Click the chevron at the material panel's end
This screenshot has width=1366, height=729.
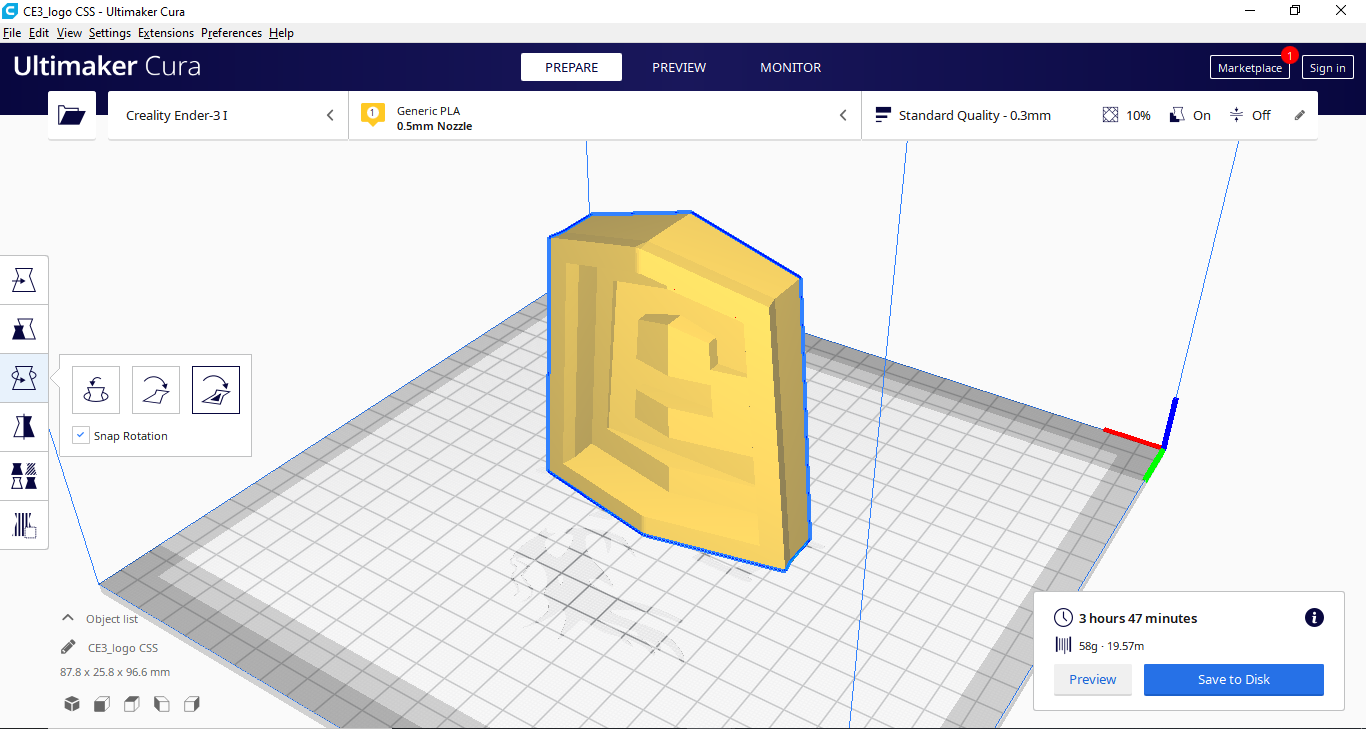point(843,115)
